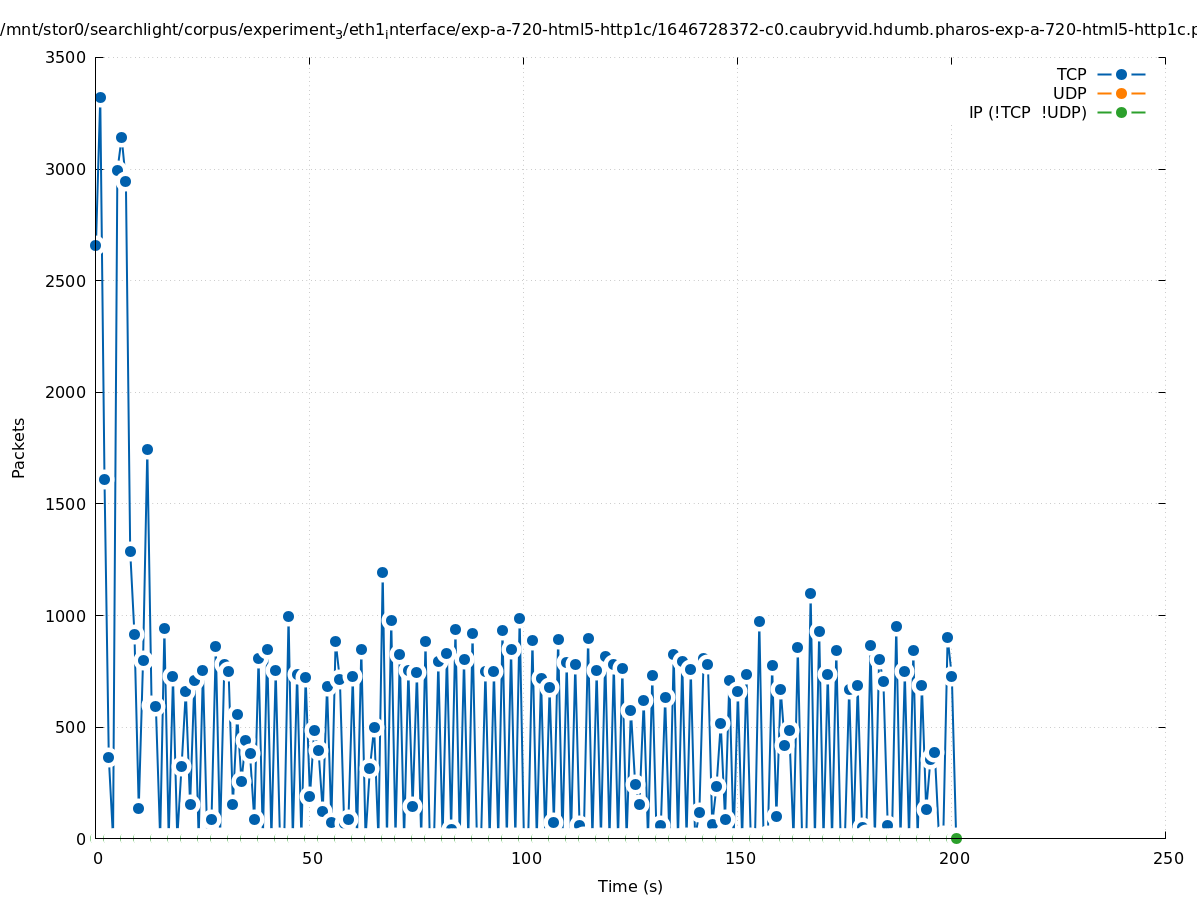Click the 100 tick label on x-axis
The image size is (1197, 900).
(x=524, y=858)
